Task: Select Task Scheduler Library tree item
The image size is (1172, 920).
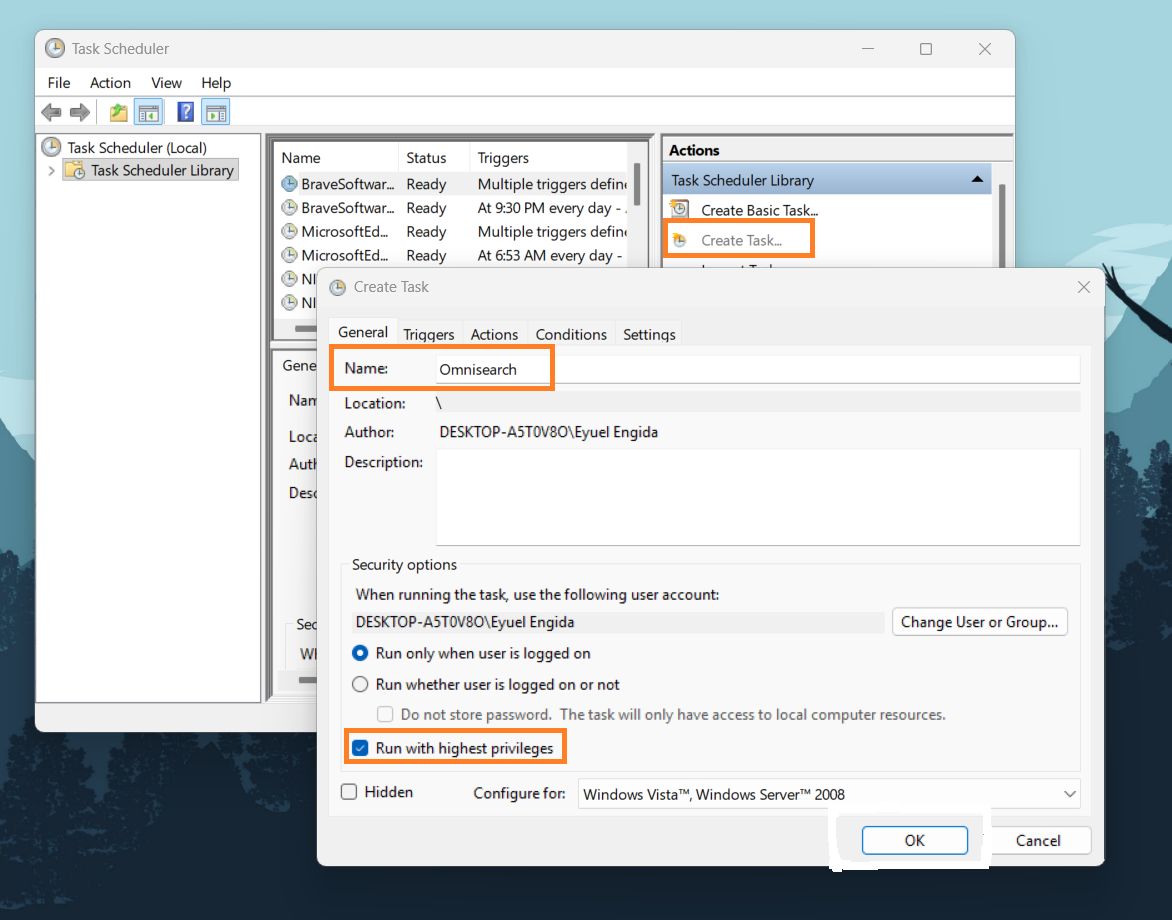Action: pyautogui.click(x=162, y=170)
